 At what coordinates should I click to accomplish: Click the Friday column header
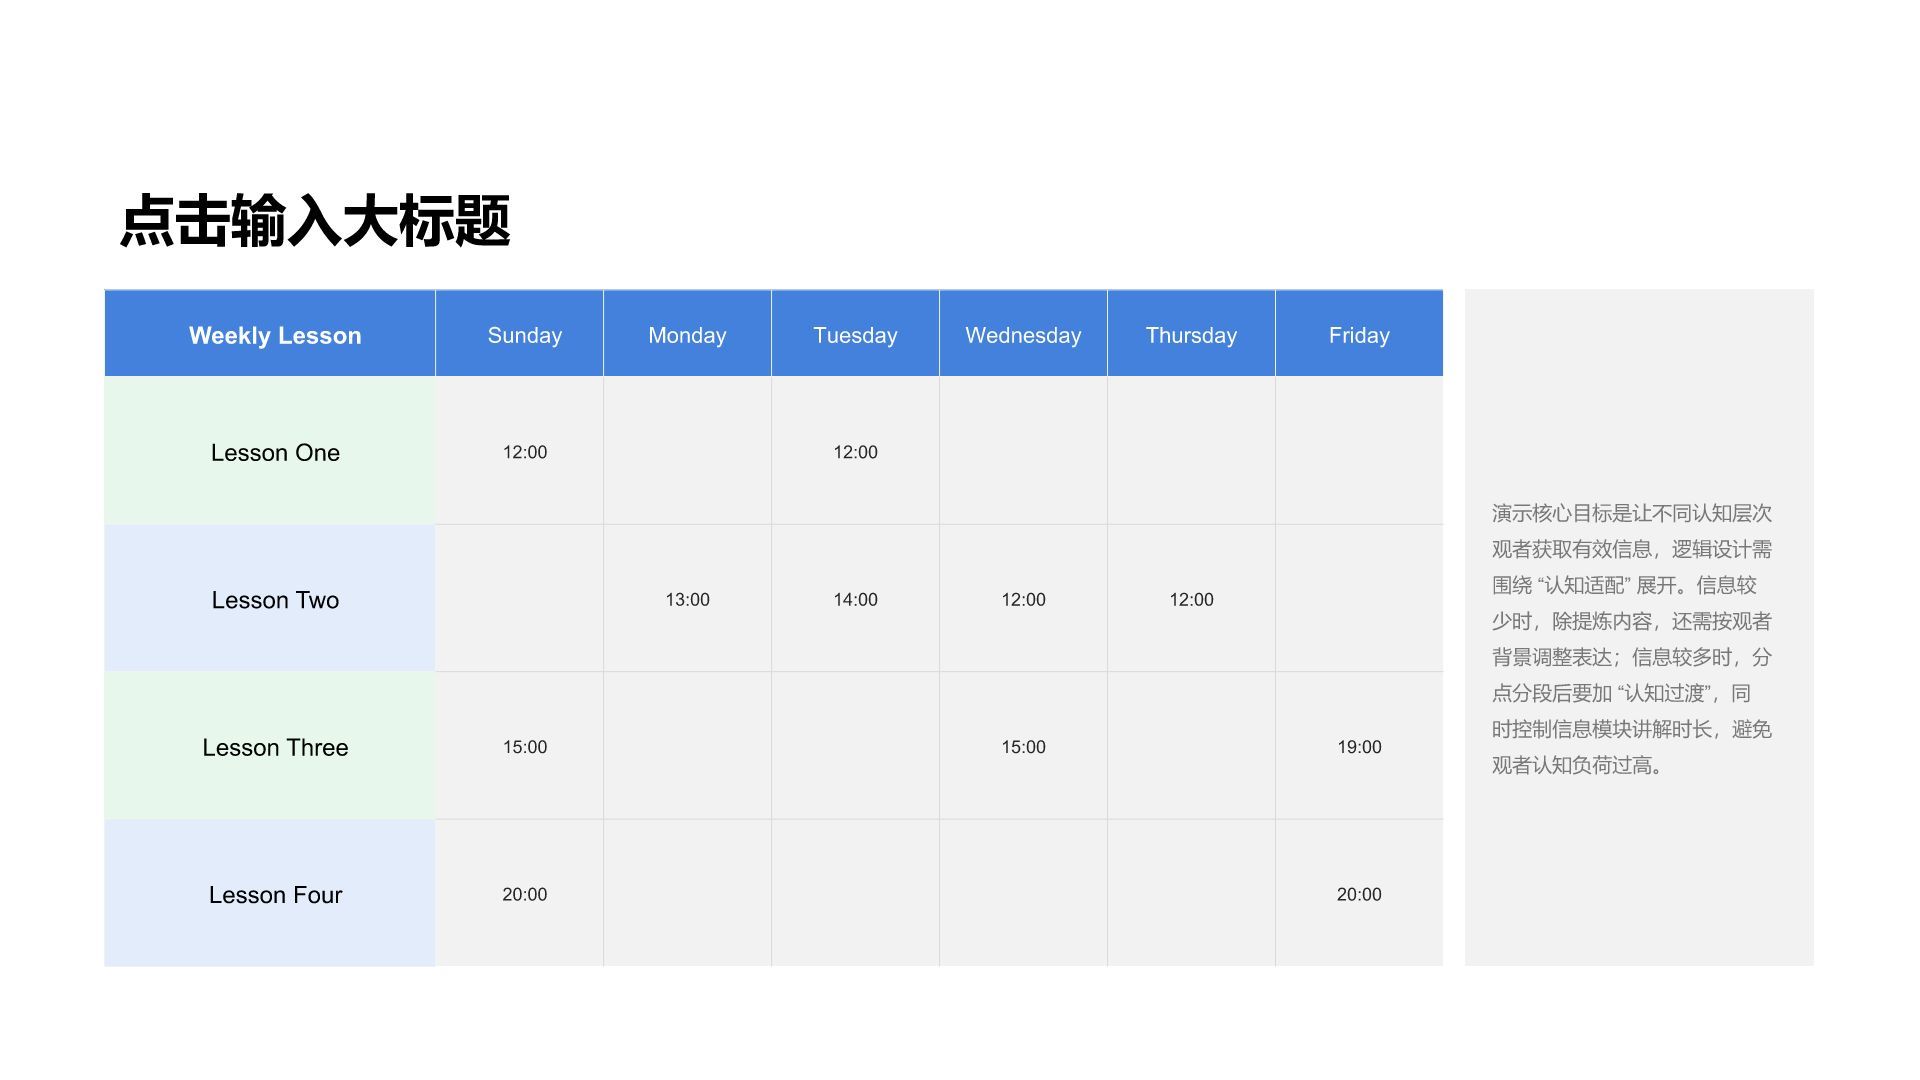pyautogui.click(x=1358, y=334)
